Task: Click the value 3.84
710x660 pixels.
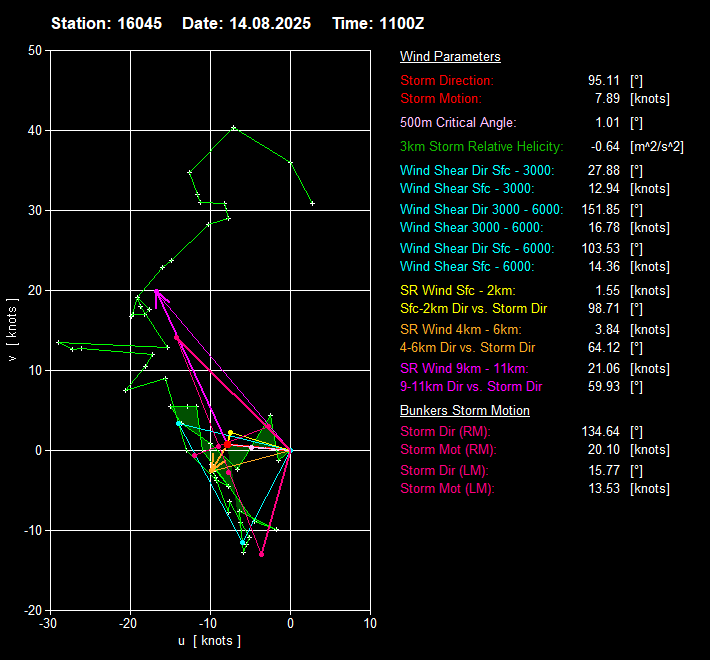Action: [x=607, y=330]
